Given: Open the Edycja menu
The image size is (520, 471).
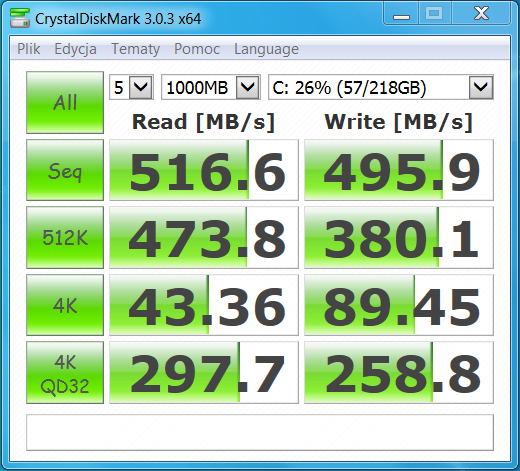Looking at the screenshot, I should tap(75, 49).
